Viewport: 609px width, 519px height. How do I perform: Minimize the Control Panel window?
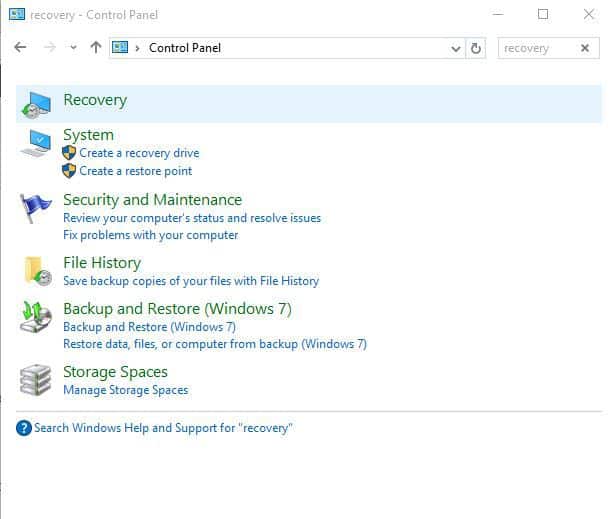click(x=498, y=14)
